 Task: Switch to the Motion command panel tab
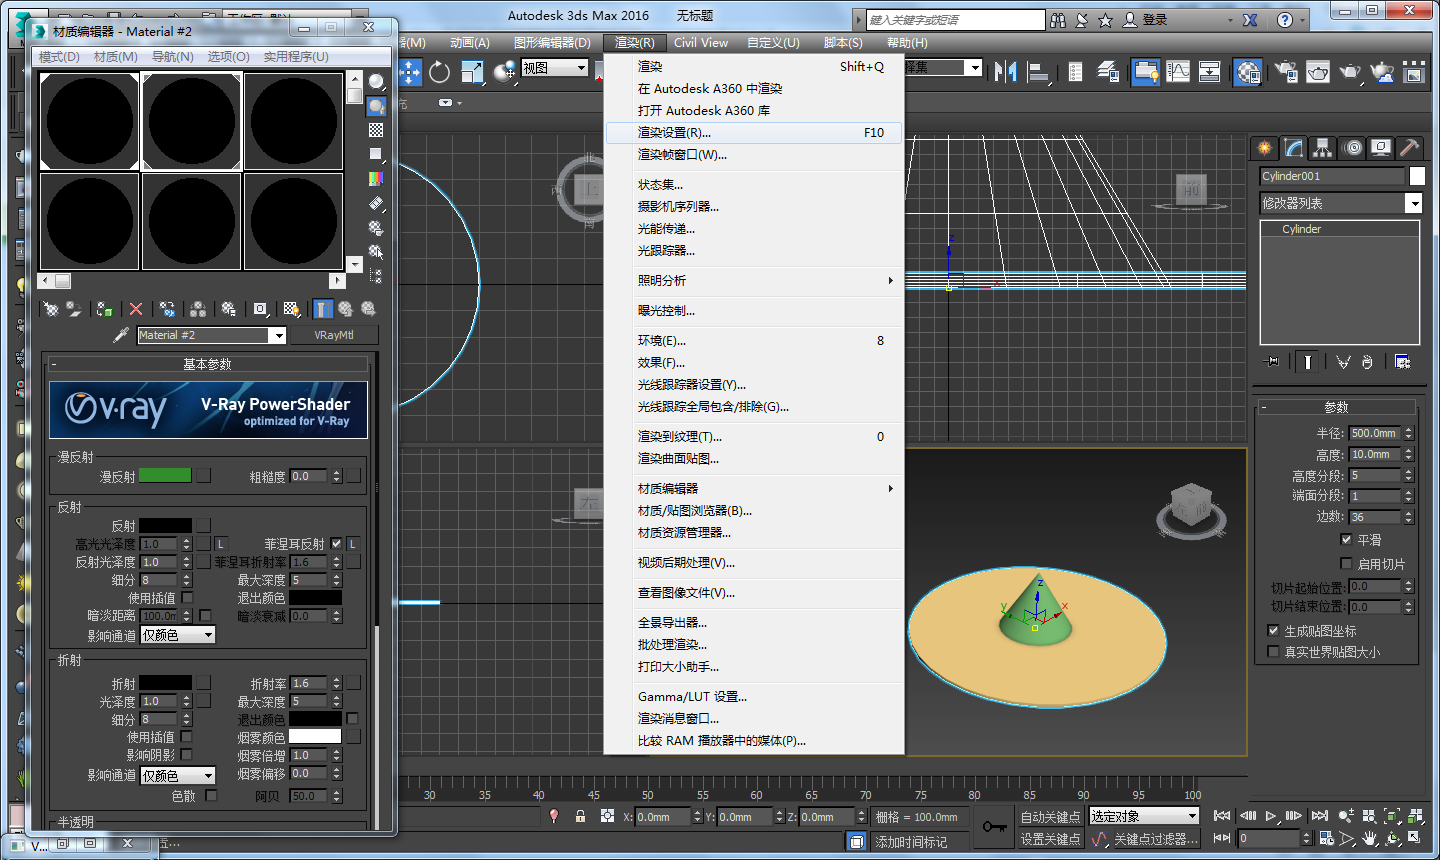(x=1352, y=148)
